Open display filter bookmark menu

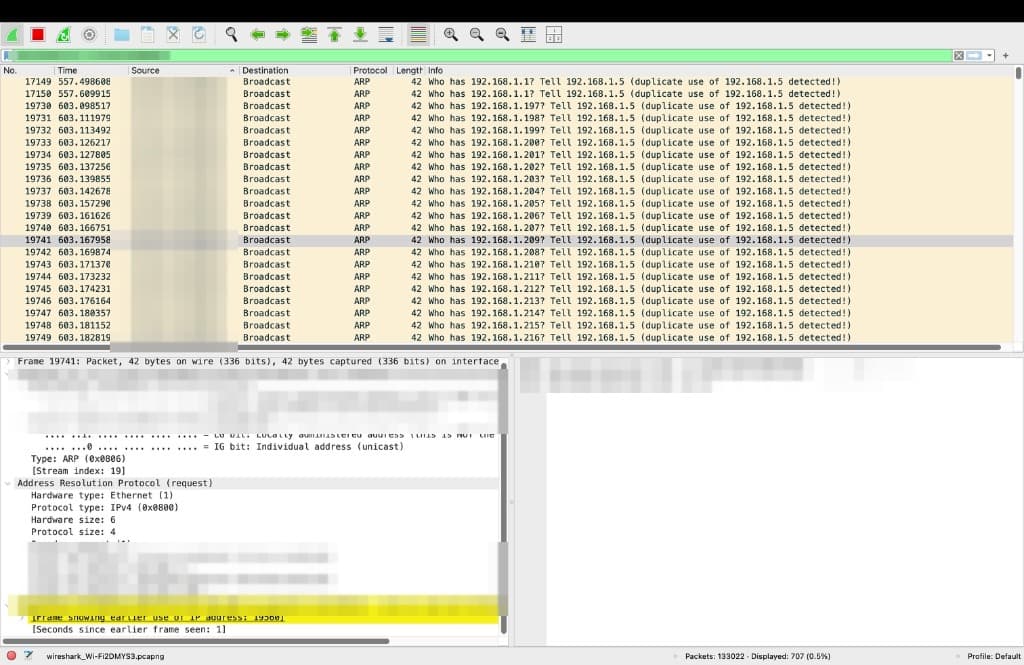7,56
